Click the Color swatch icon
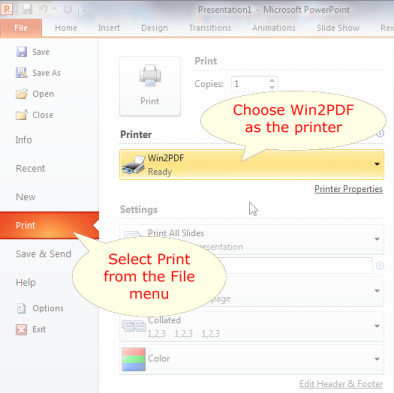 click(x=134, y=359)
